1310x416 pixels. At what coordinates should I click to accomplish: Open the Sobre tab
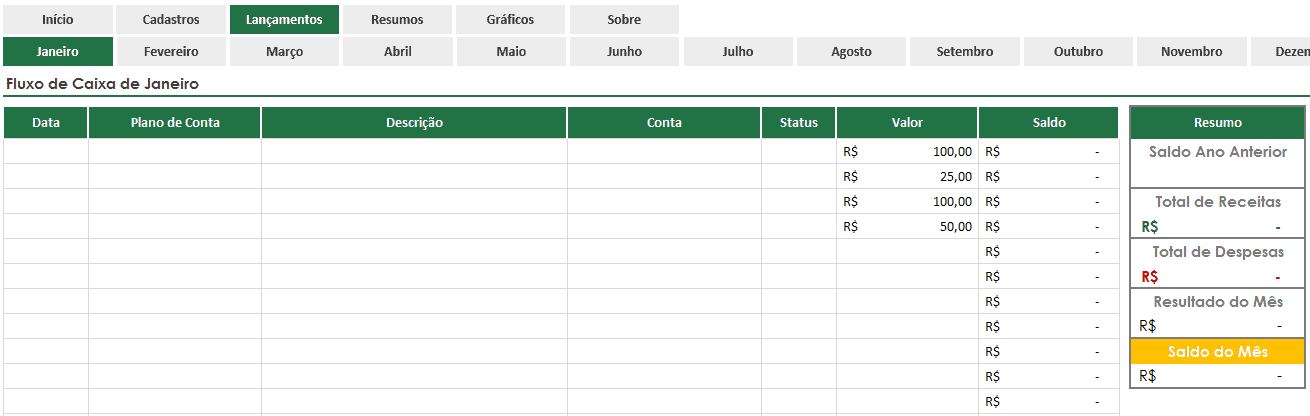tap(624, 20)
